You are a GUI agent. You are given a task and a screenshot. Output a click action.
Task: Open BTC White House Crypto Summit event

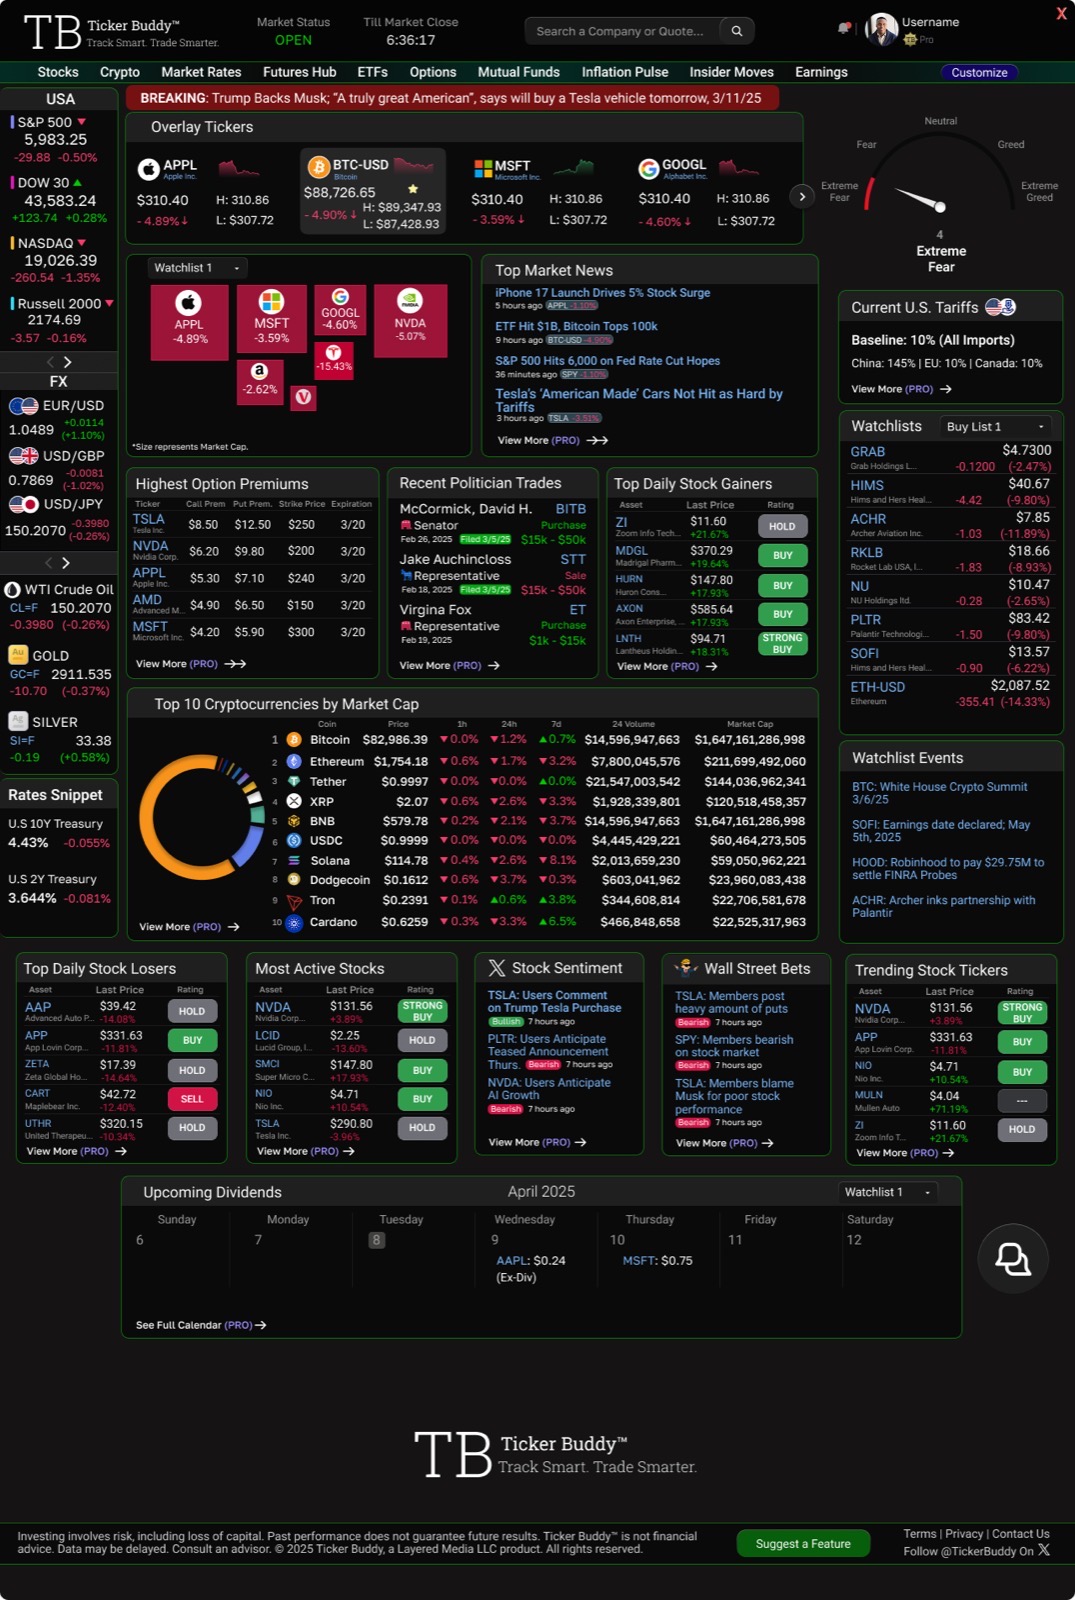939,793
